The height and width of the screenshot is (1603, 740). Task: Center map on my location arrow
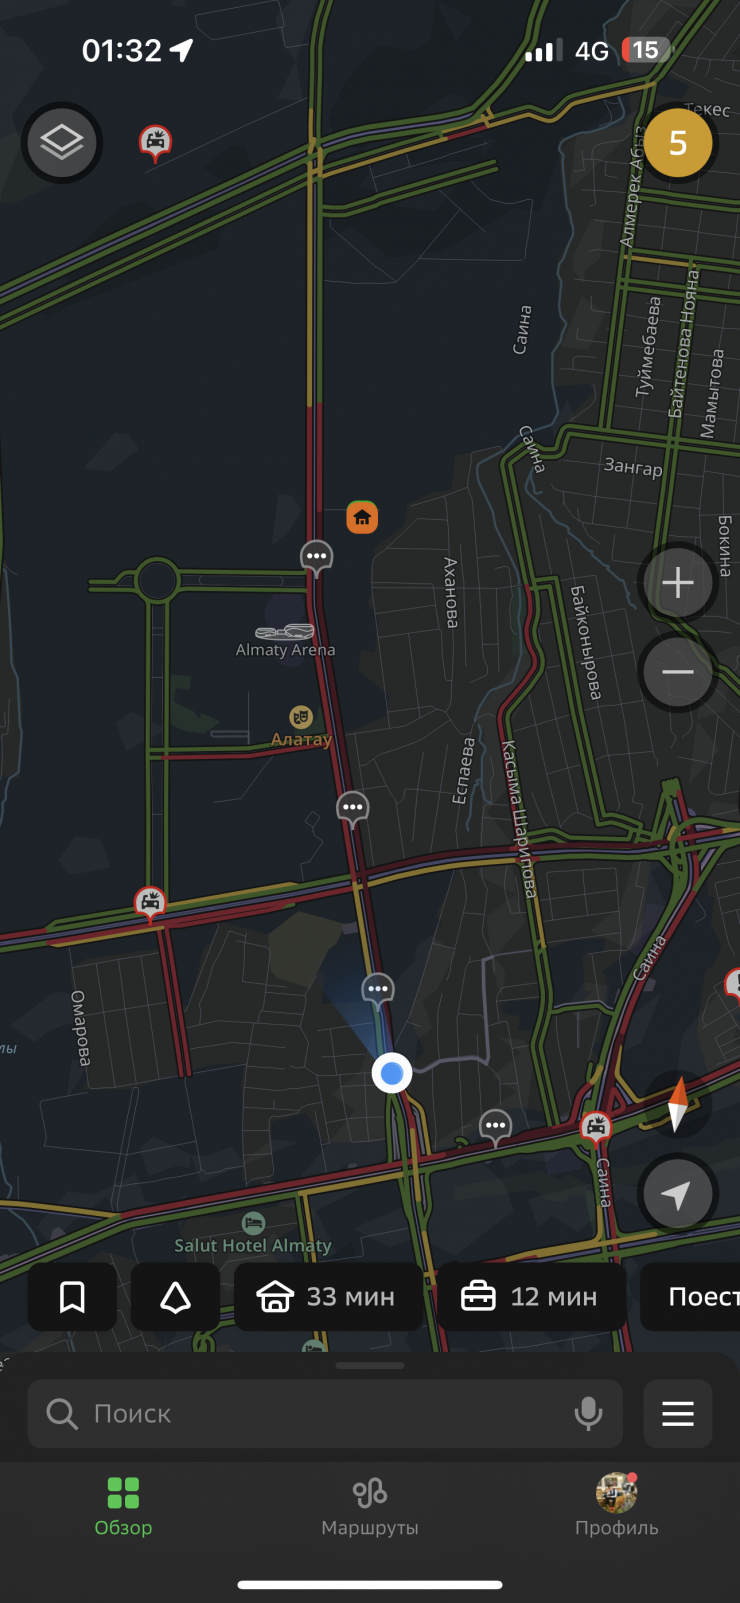(678, 1194)
